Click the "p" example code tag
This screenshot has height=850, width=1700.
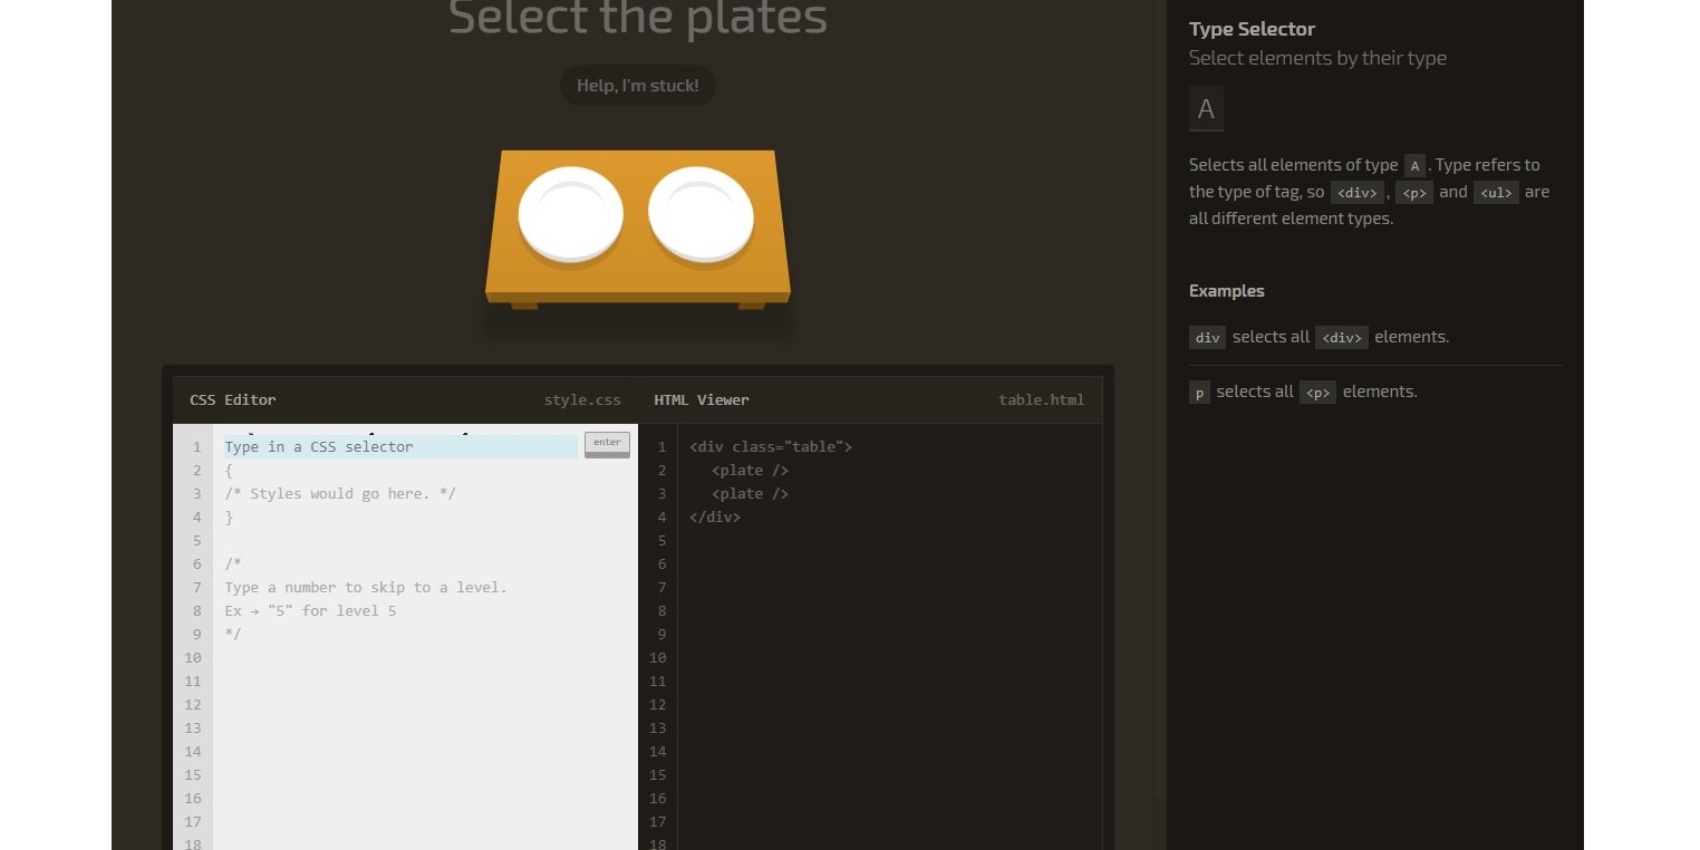(1199, 392)
